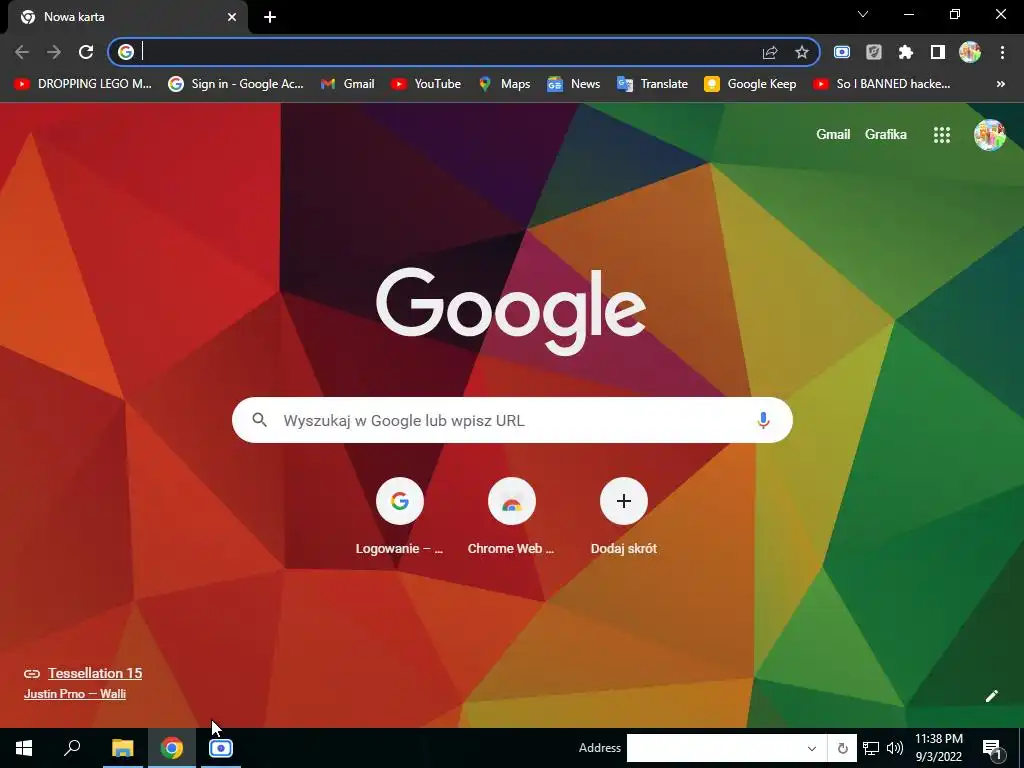This screenshot has width=1024, height=768.
Task: Open the DROPPING LEGO M... bookmark
Action: (83, 84)
